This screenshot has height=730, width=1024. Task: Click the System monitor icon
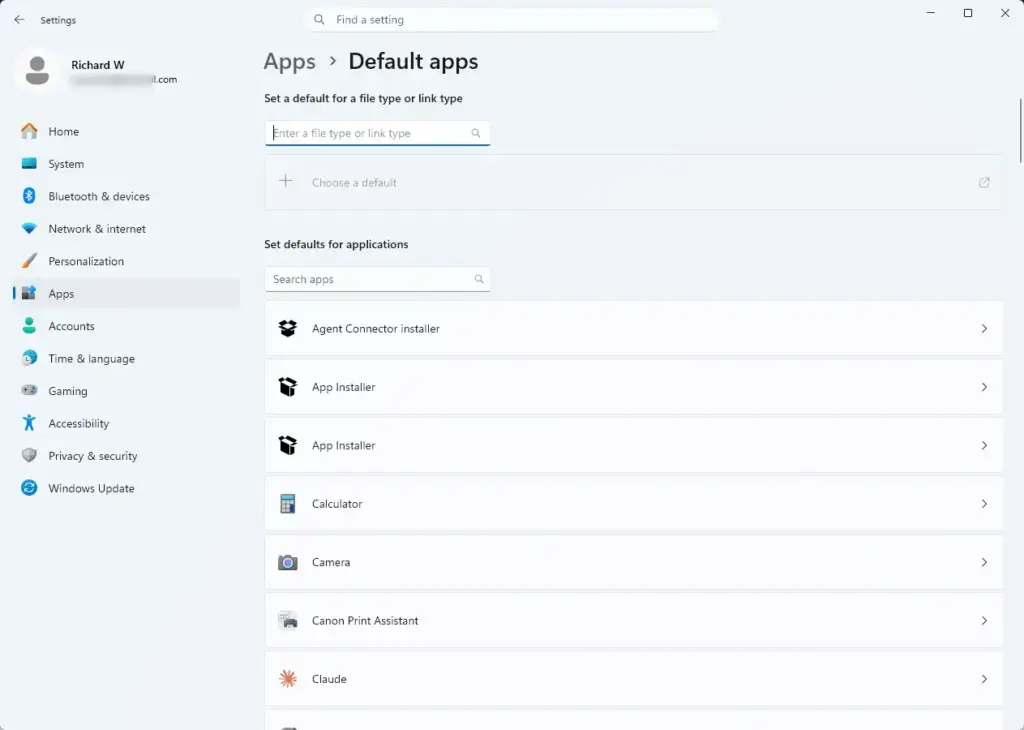pyautogui.click(x=29, y=163)
